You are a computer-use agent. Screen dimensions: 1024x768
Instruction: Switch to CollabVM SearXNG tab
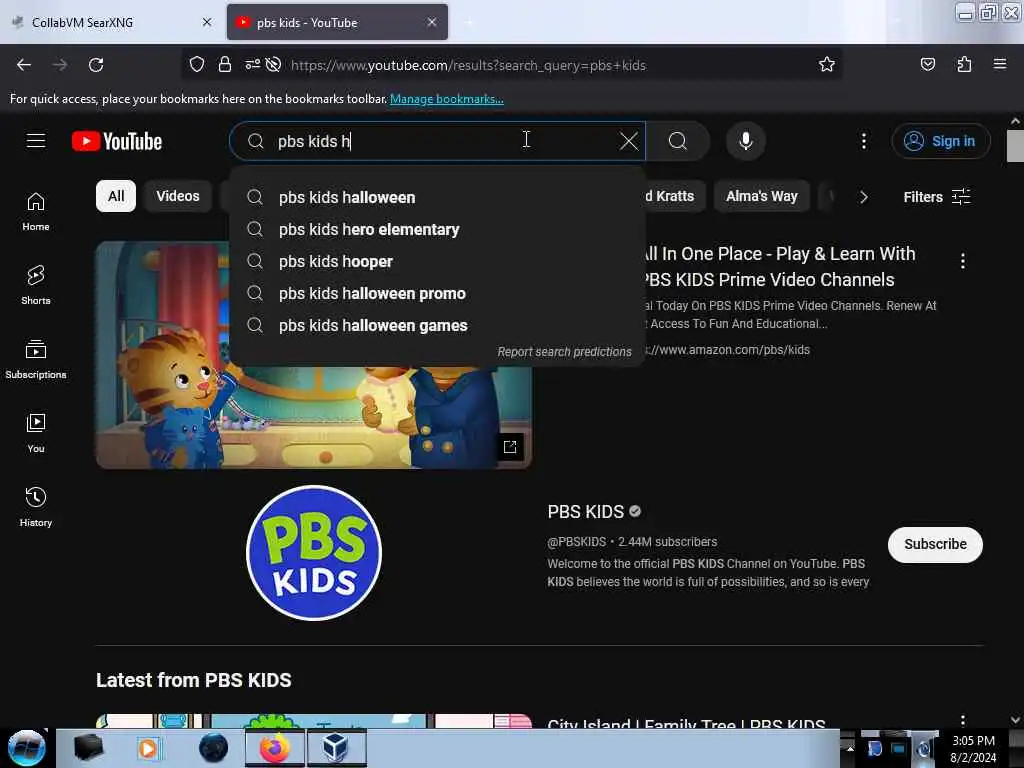[x=111, y=23]
